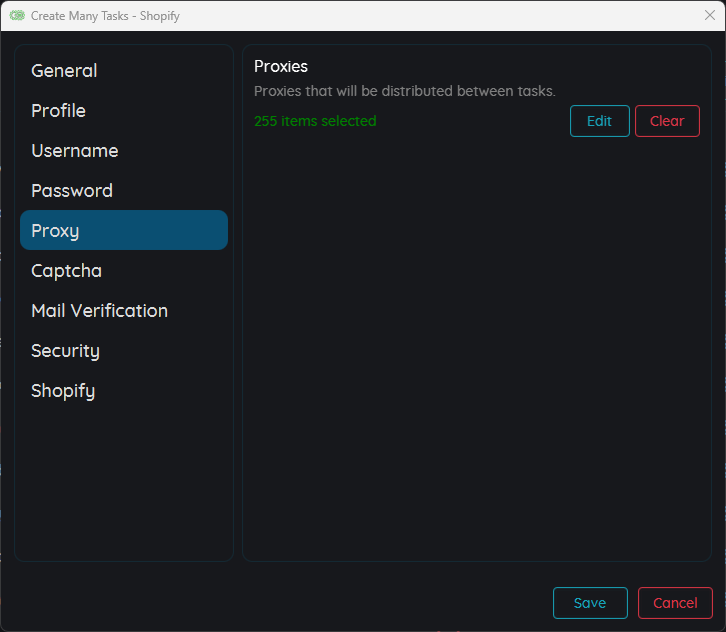Viewport: 726px width, 632px height.
Task: Open the Security section
Action: point(65,351)
